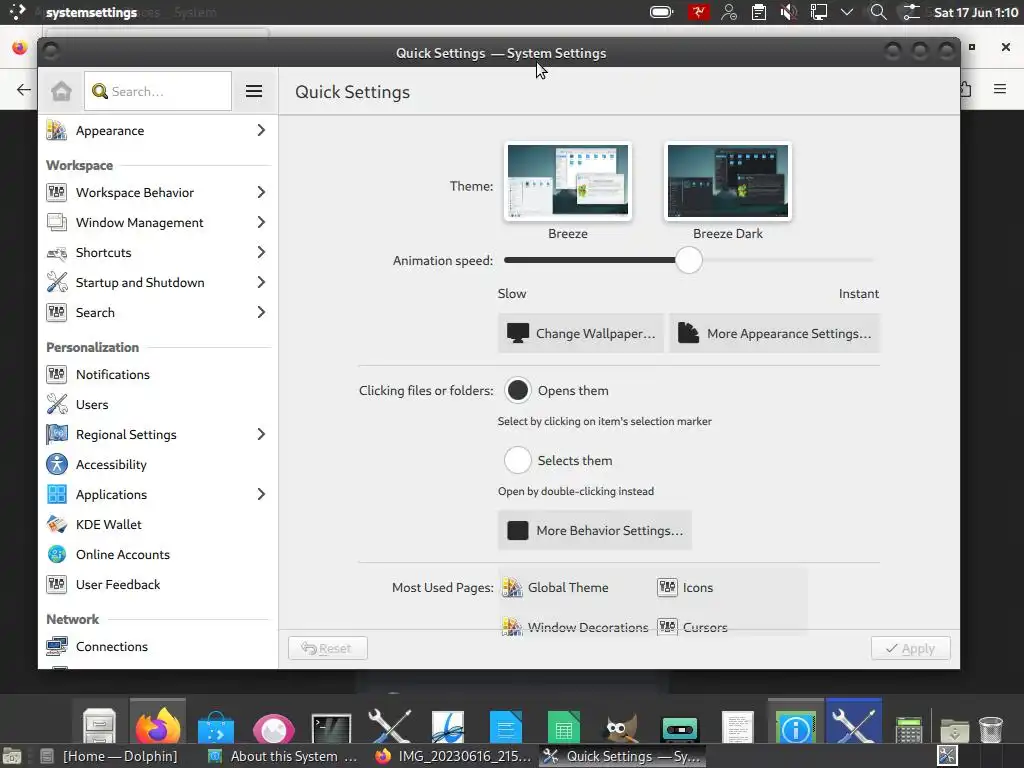The height and width of the screenshot is (768, 1024).
Task: Select the Breeze theme thumbnail
Action: [x=568, y=181]
